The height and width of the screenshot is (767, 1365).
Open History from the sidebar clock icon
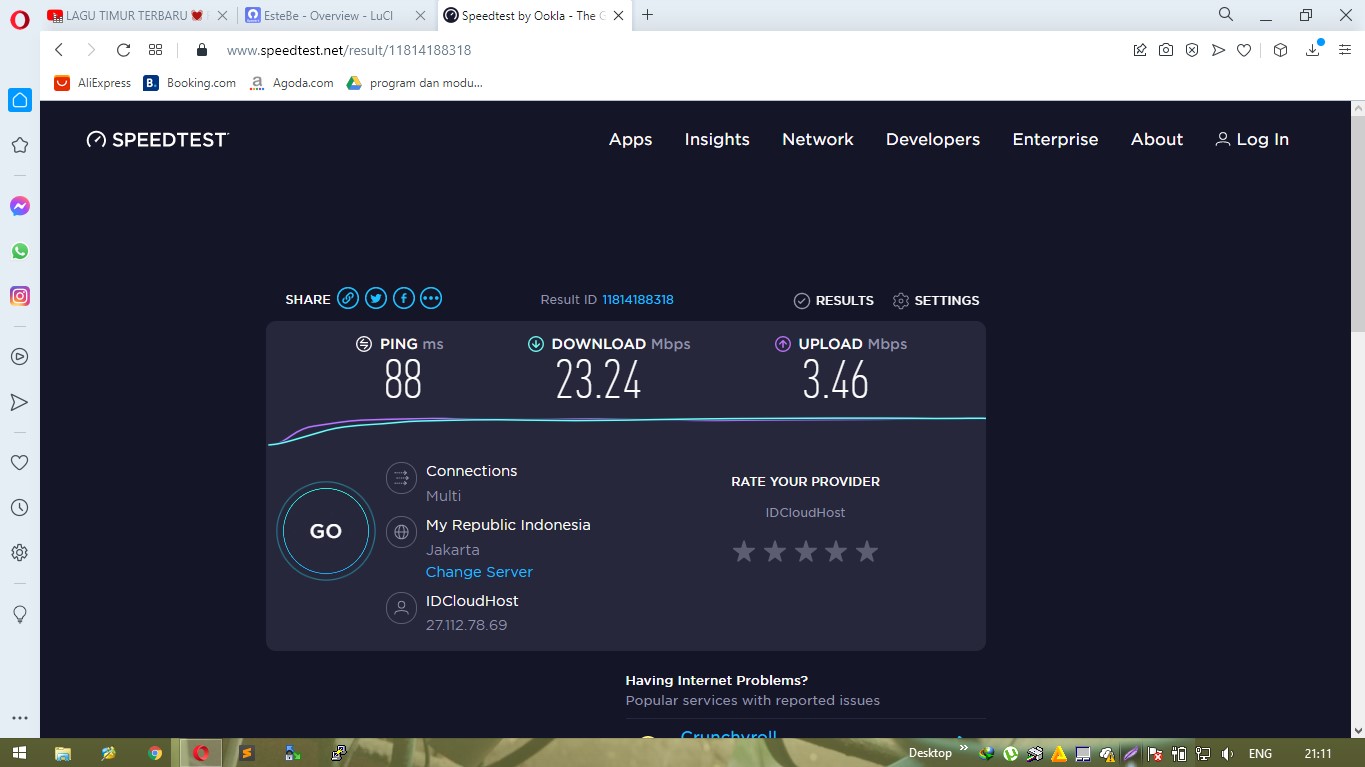click(19, 508)
